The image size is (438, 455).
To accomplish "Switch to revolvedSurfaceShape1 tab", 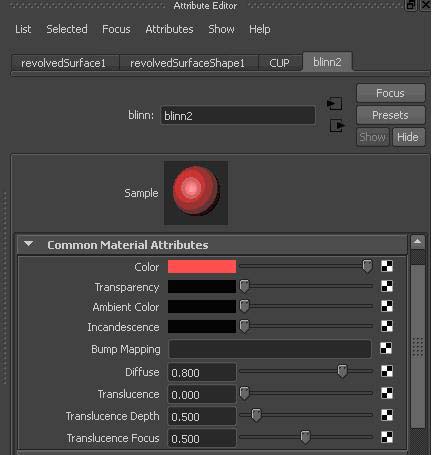I will click(x=189, y=63).
